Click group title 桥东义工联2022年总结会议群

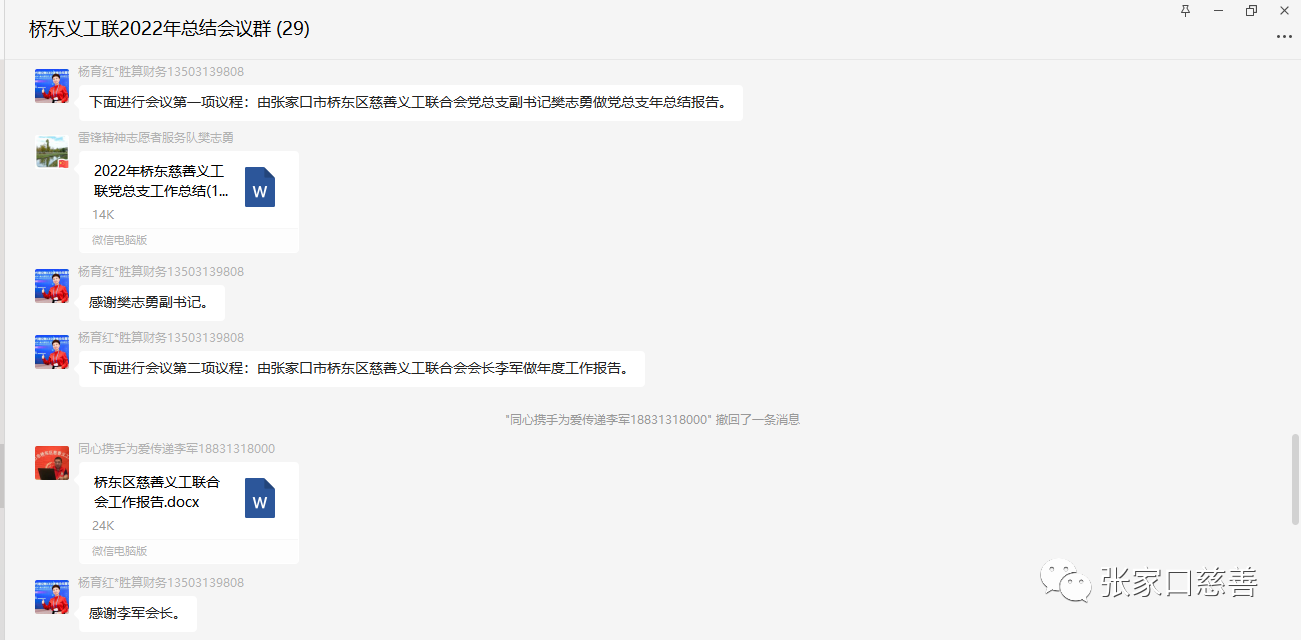pyautogui.click(x=169, y=29)
